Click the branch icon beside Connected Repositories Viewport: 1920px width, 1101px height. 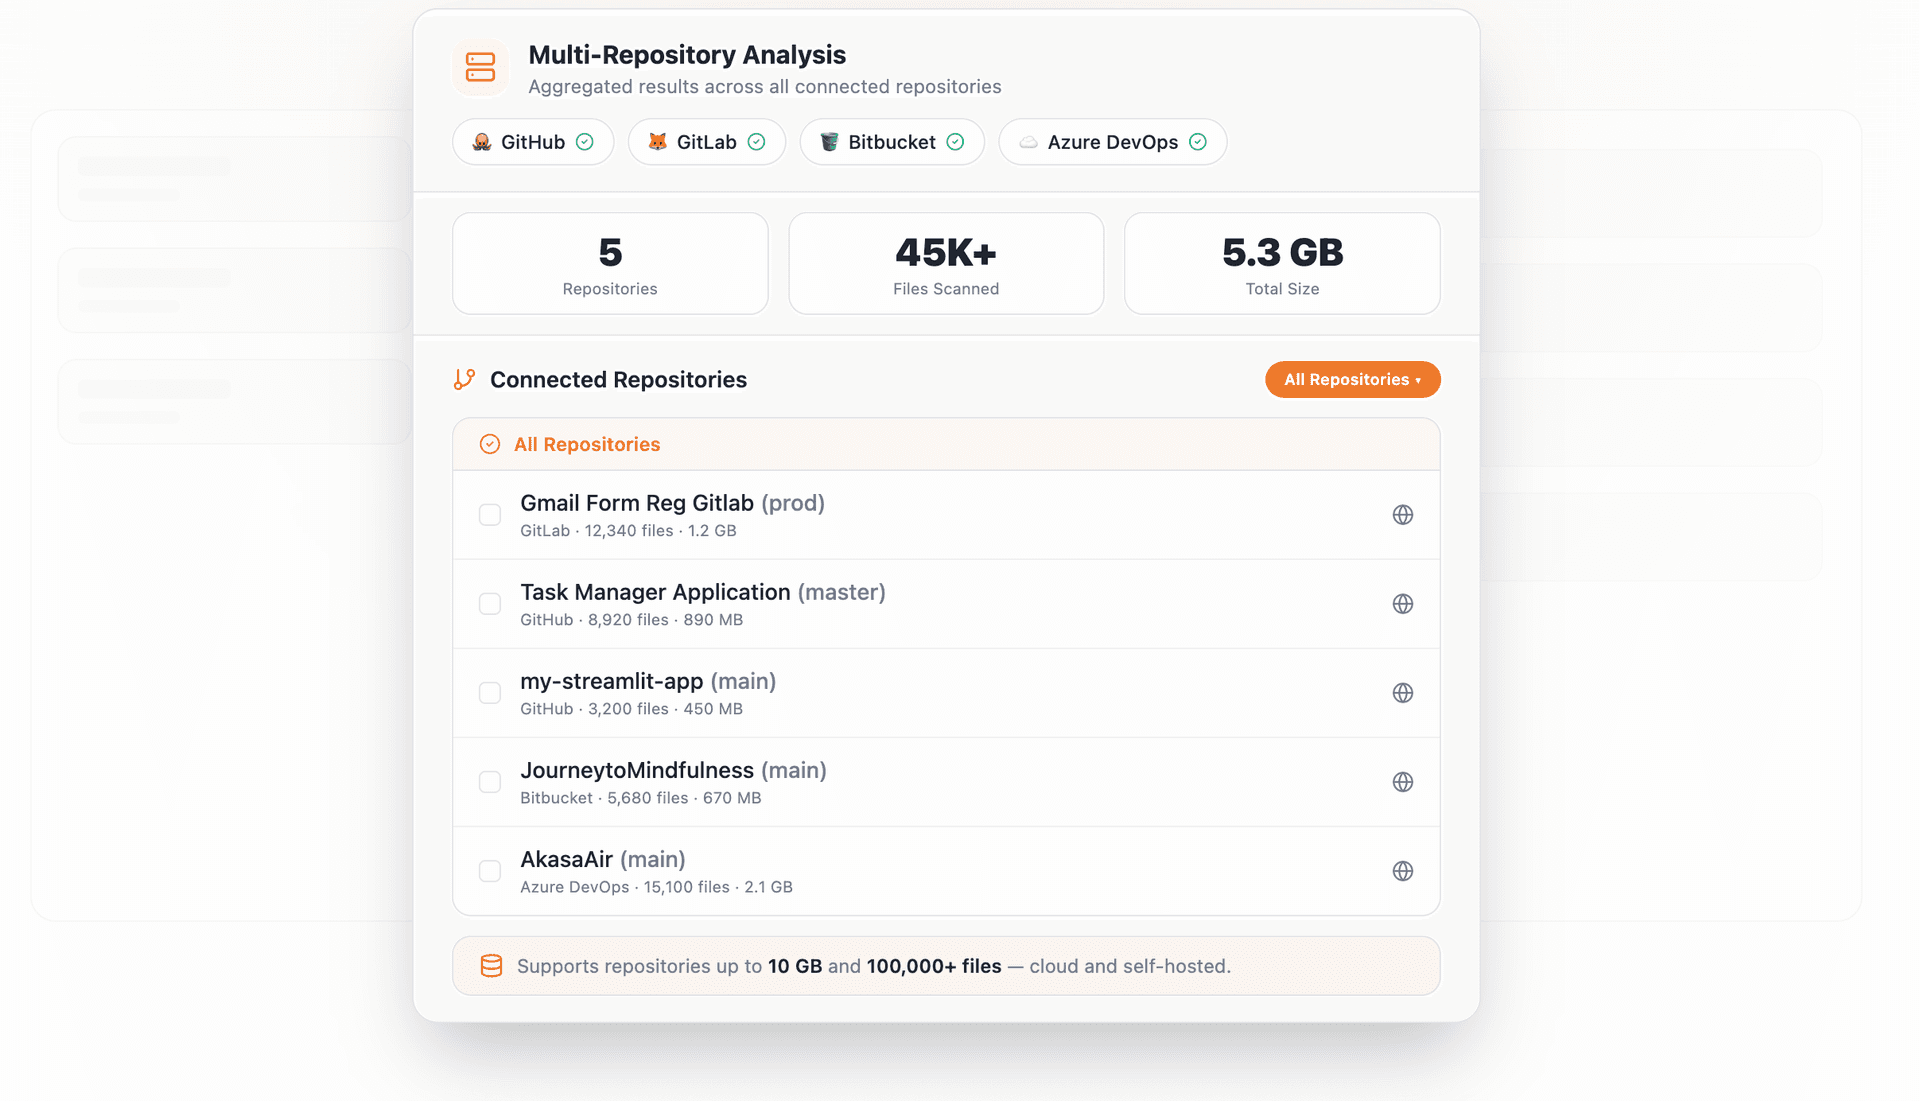point(464,379)
